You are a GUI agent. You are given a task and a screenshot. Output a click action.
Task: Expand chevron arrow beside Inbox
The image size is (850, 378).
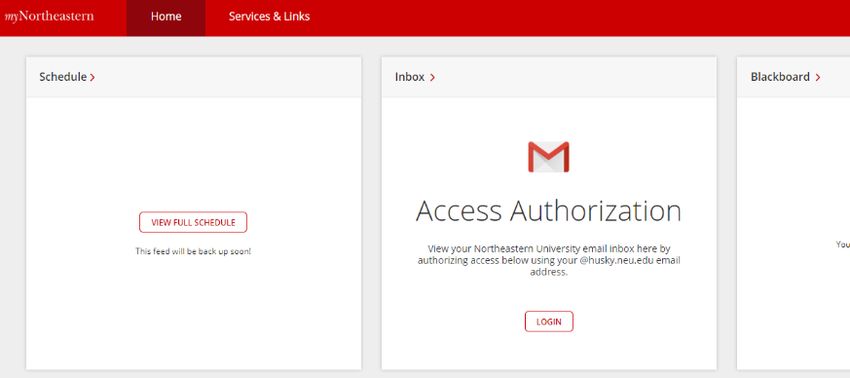point(432,78)
